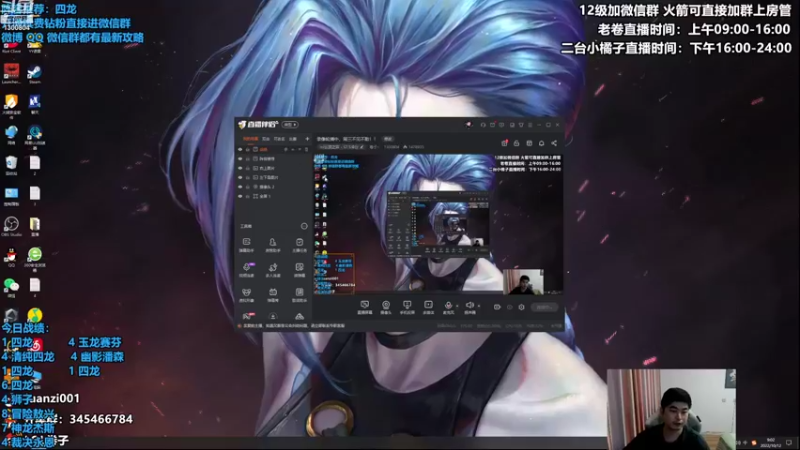The image size is (800, 450).
Task: Open the mode pill dropdown beside app logo
Action: click(290, 124)
